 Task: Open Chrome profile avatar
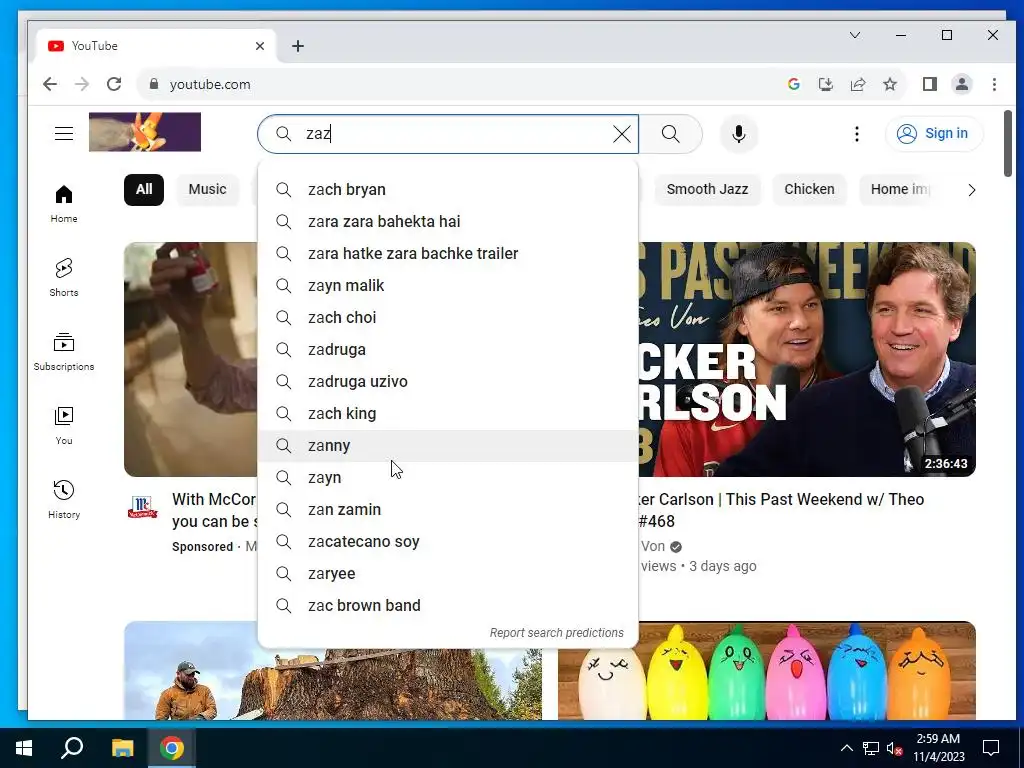(962, 84)
